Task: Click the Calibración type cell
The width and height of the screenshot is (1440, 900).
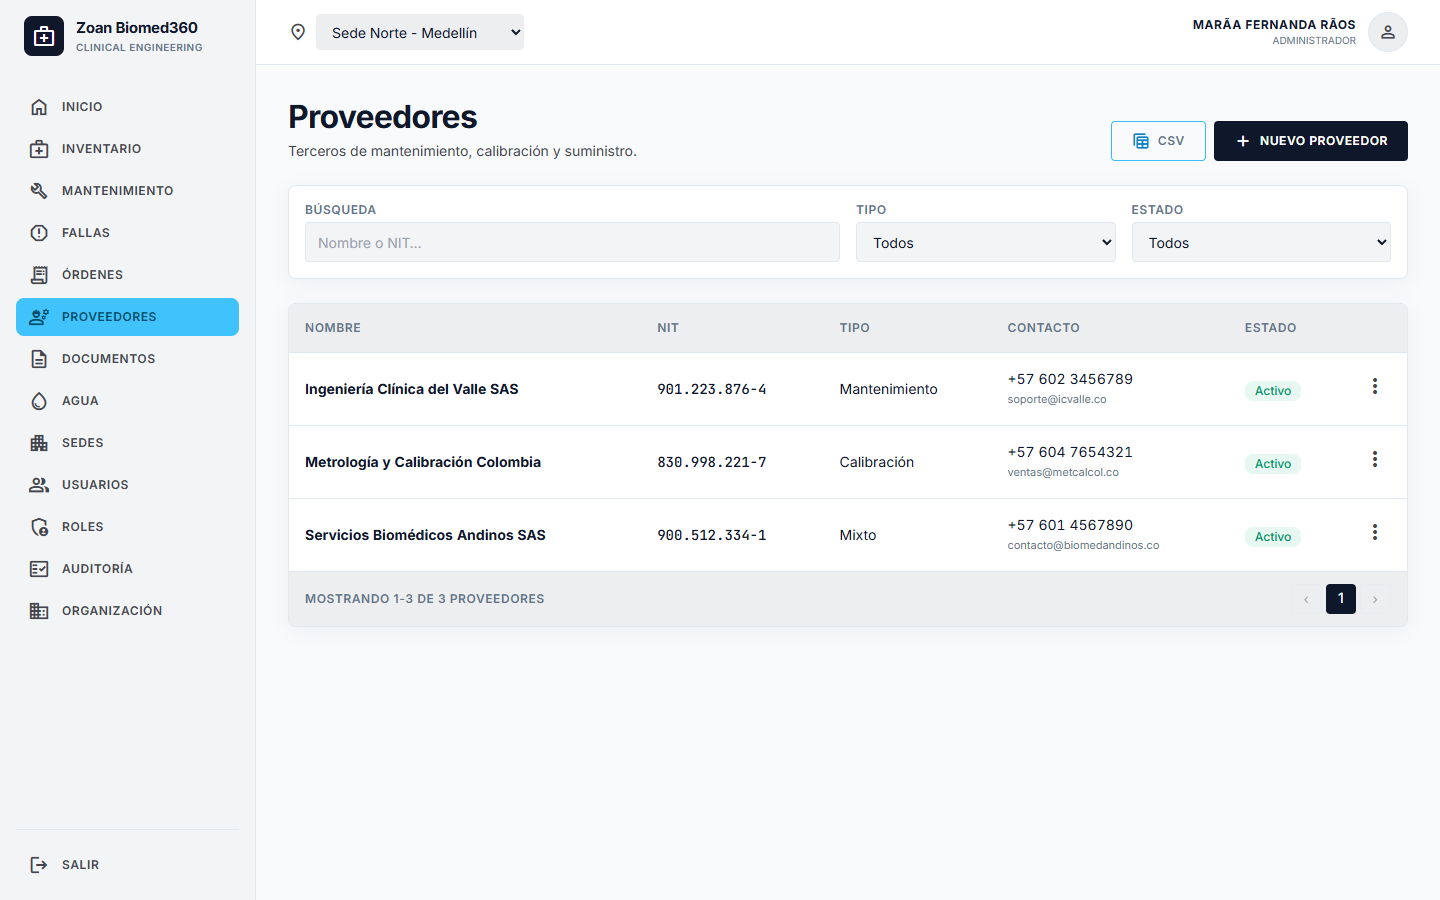Action: tap(877, 462)
